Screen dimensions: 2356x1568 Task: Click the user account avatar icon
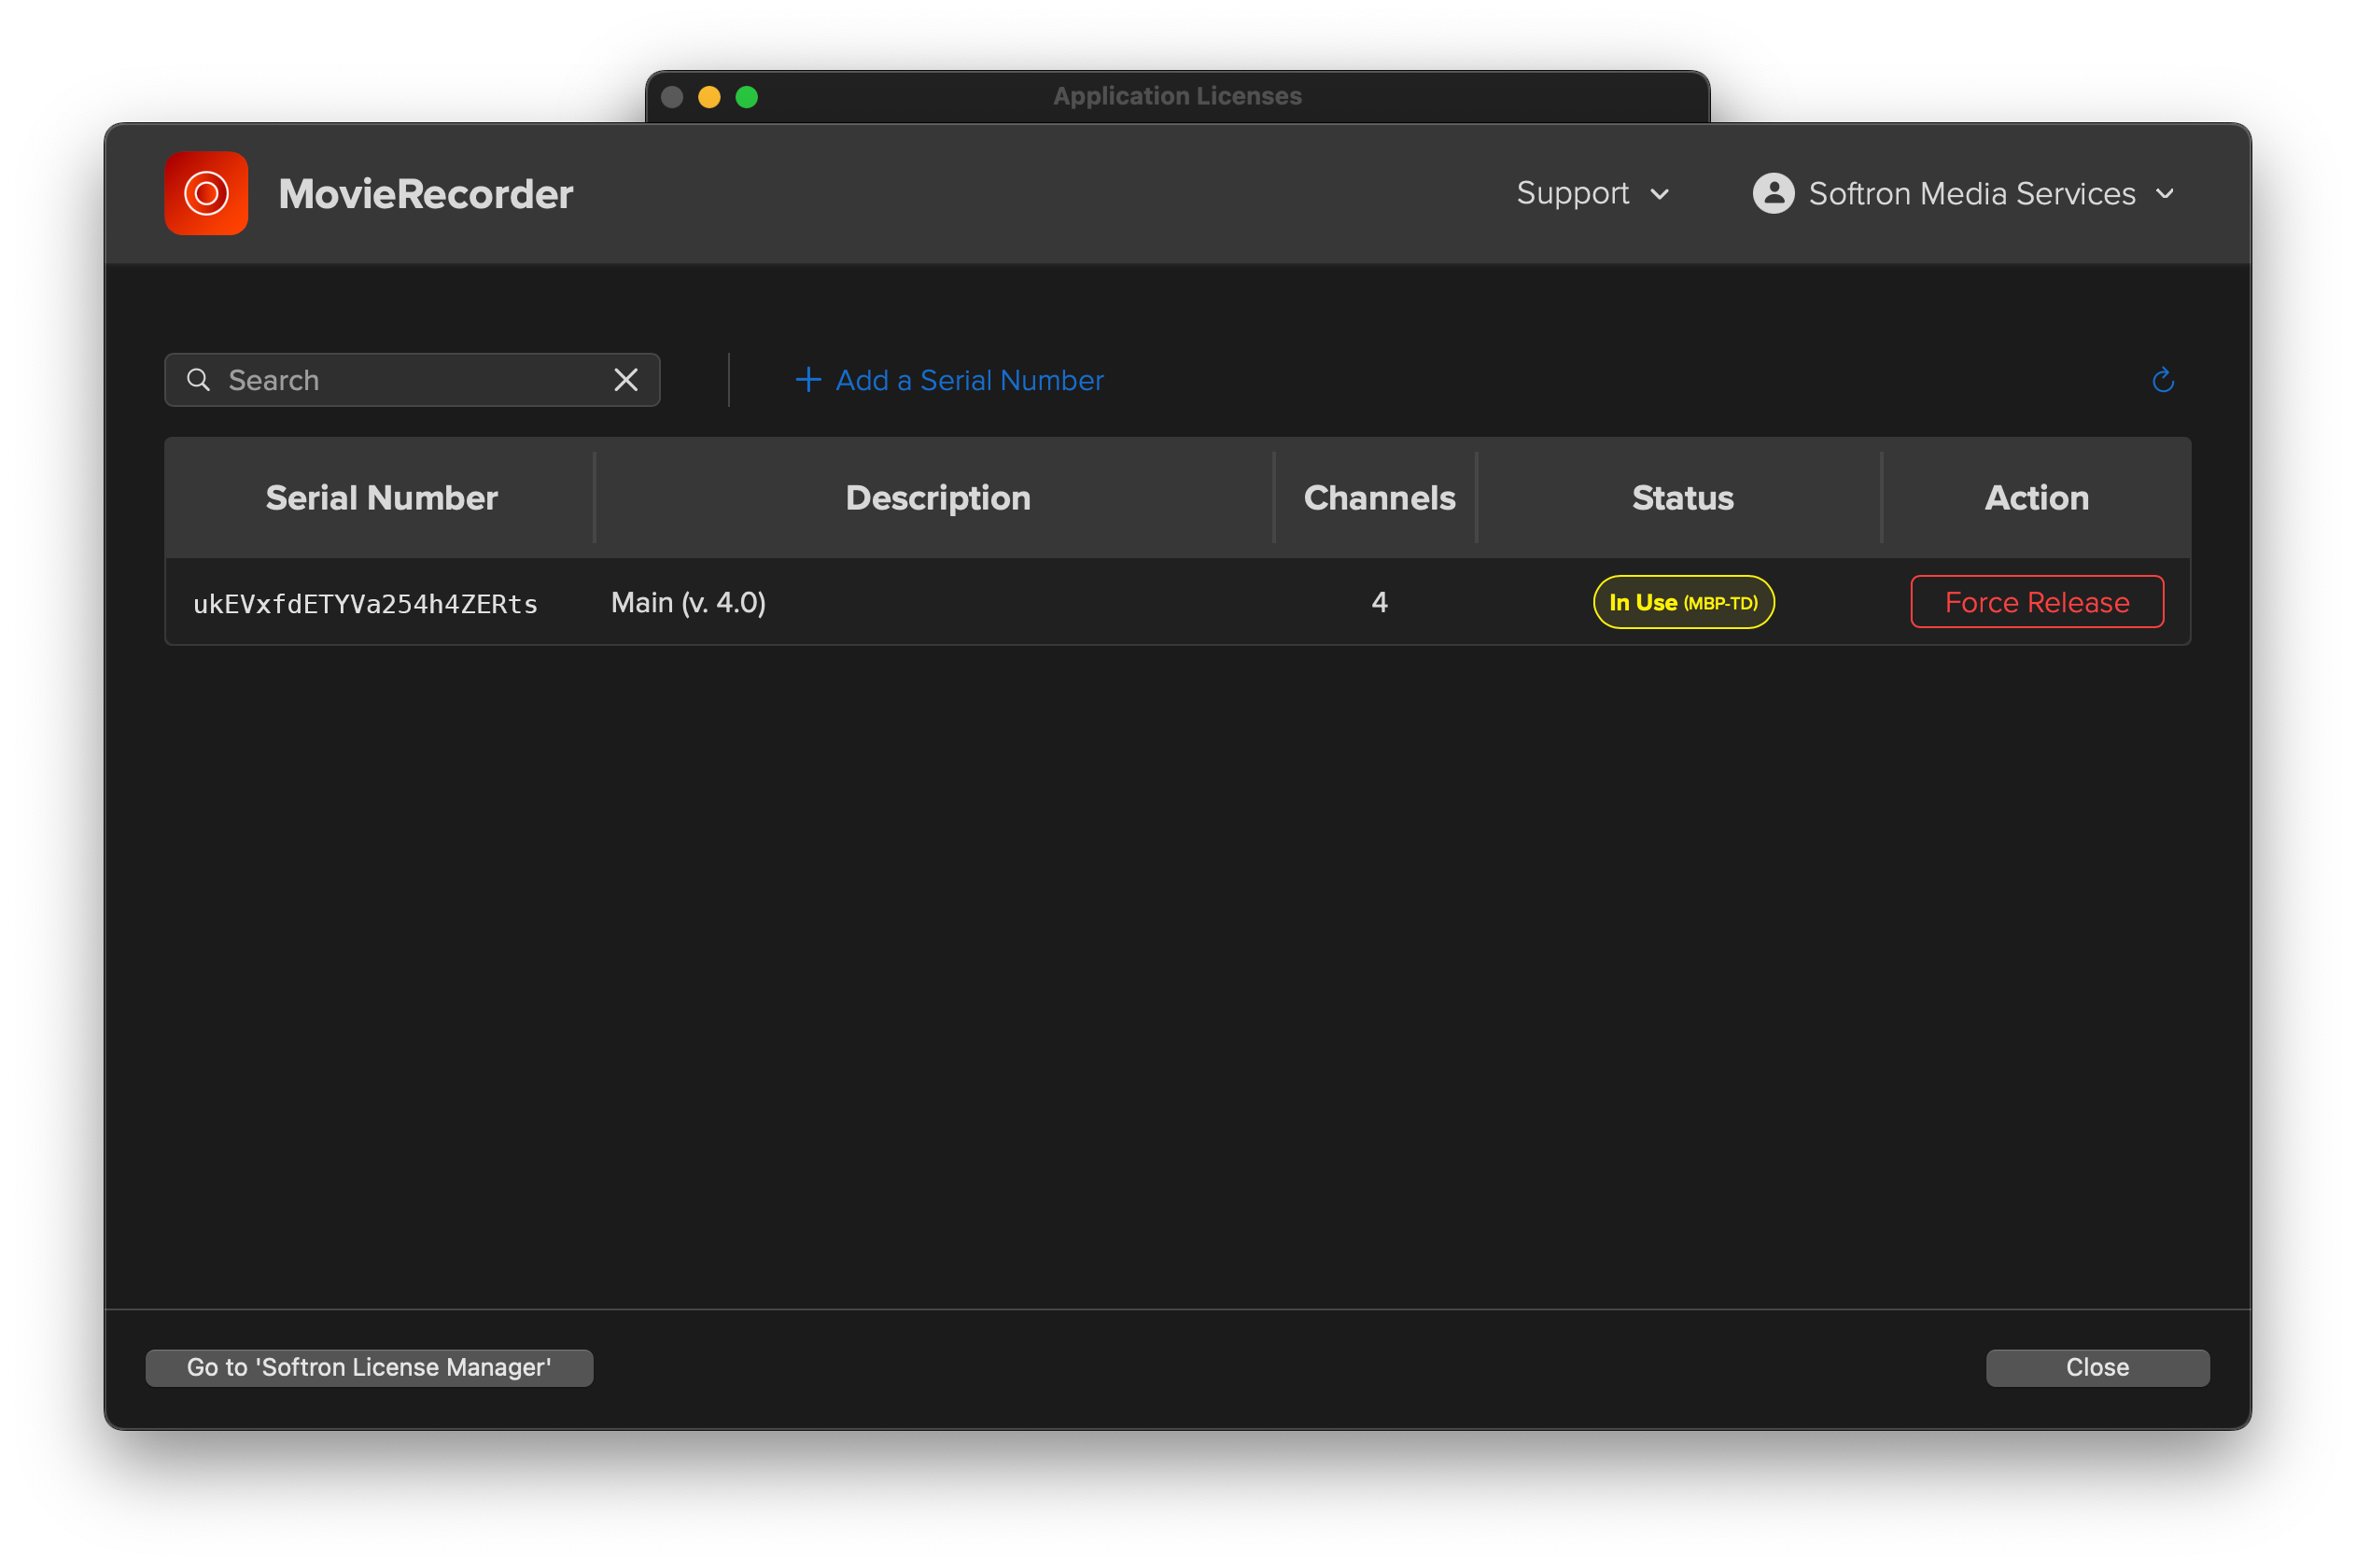coord(1773,193)
